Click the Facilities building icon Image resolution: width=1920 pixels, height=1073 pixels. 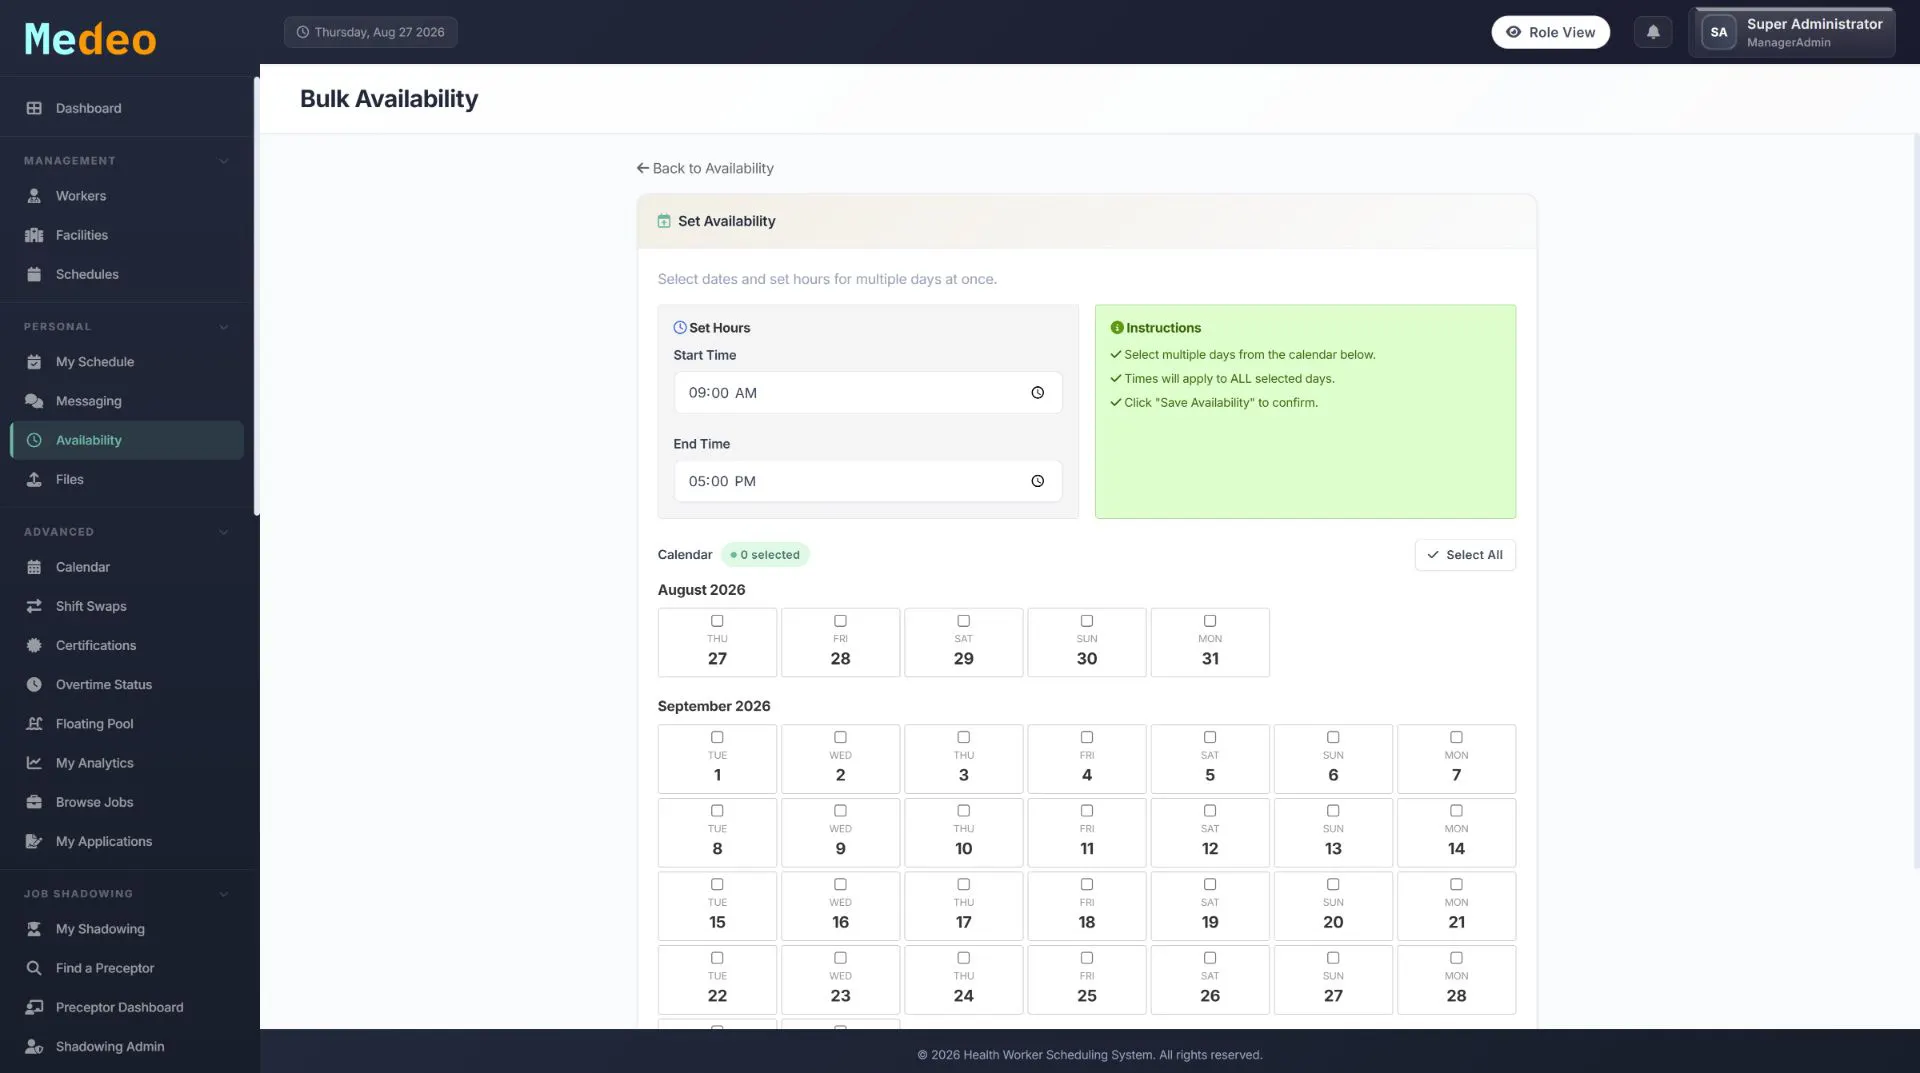point(34,235)
